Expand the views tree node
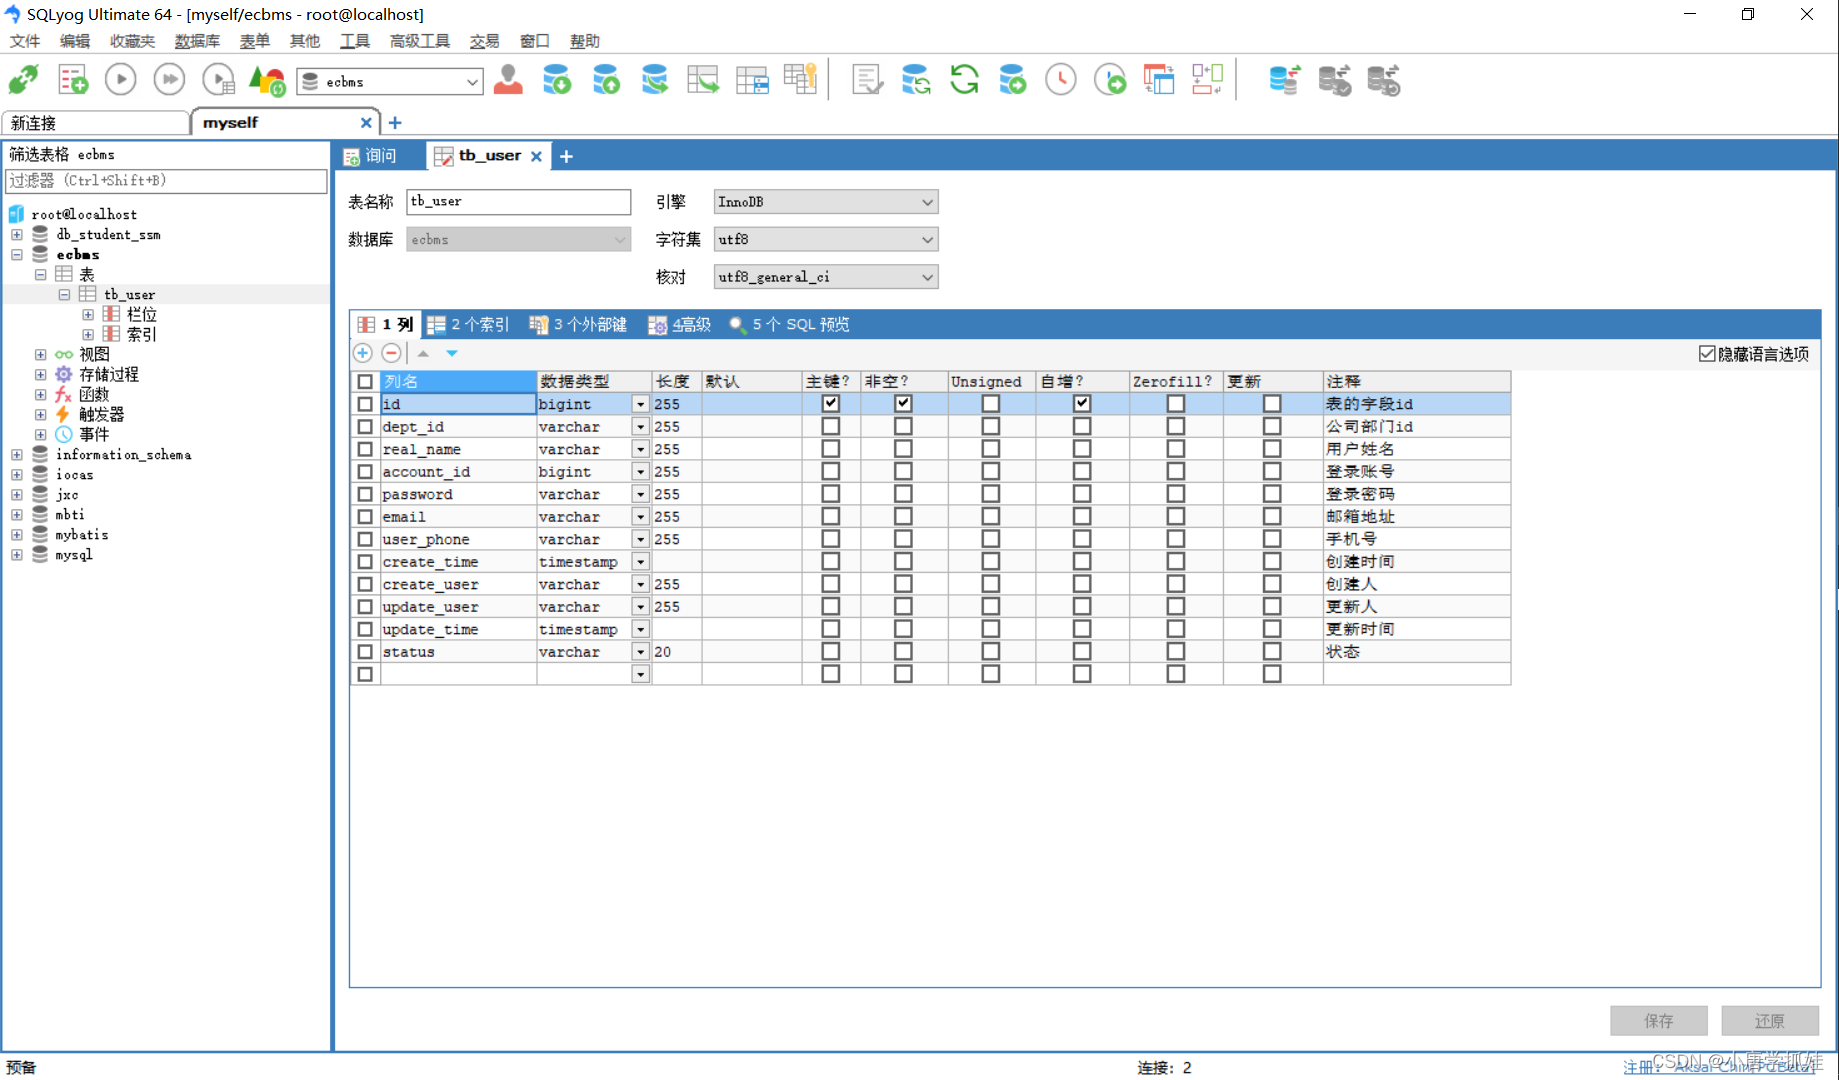Viewport: 1839px width, 1080px height. click(41, 354)
